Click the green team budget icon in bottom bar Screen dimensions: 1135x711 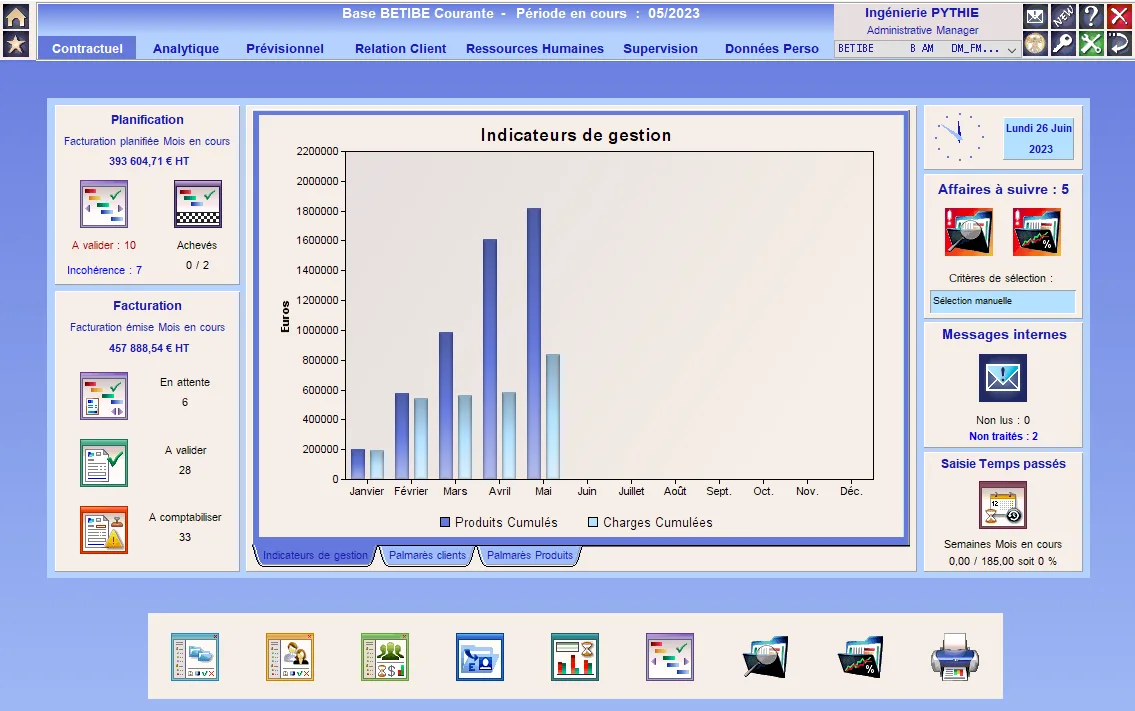385,657
